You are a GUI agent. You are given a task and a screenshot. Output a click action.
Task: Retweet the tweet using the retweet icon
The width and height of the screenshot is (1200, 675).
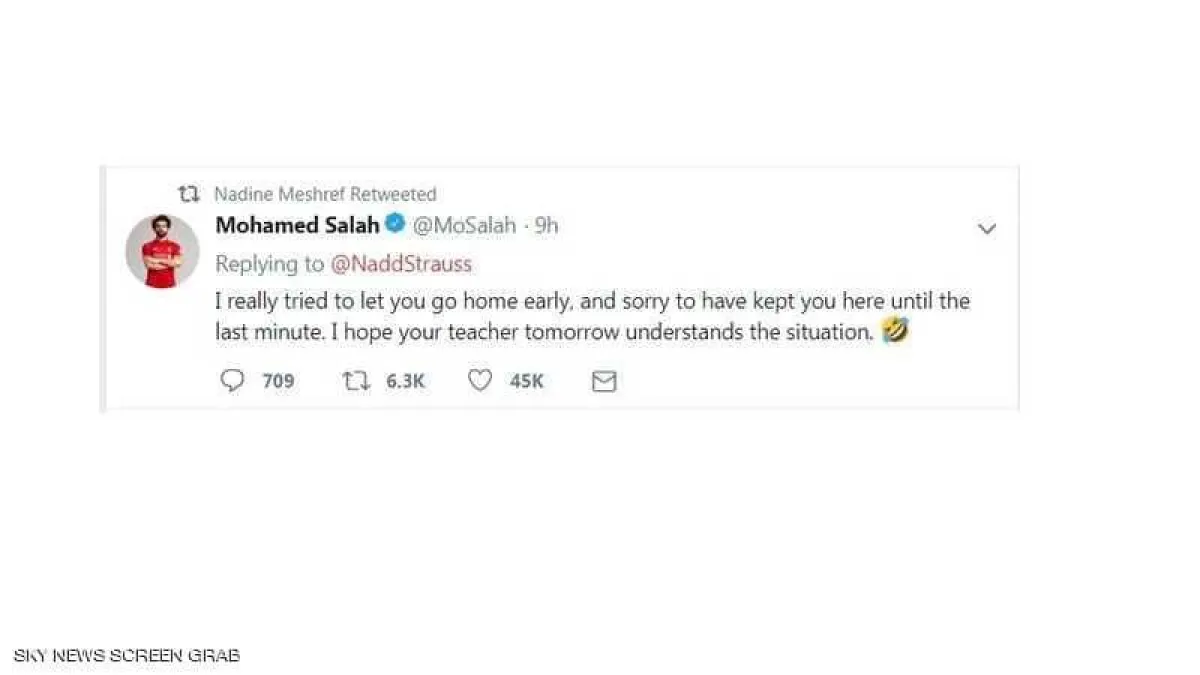355,381
